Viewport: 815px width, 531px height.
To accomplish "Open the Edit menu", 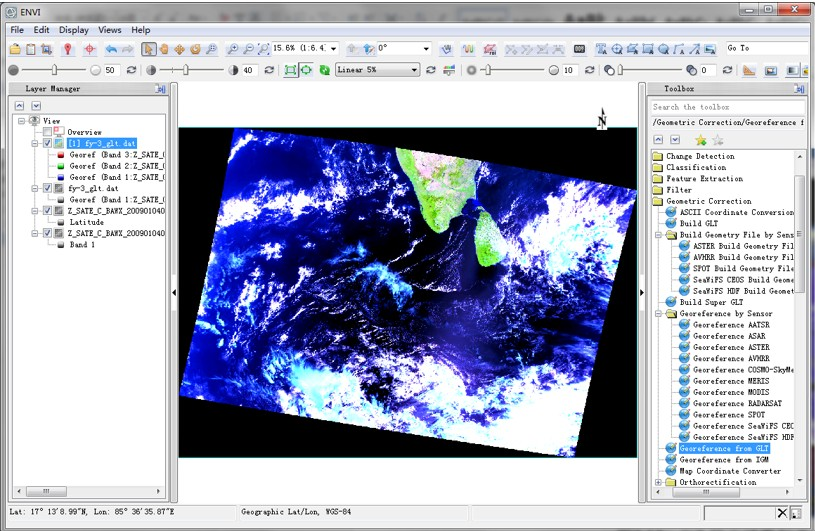I will tap(42, 30).
